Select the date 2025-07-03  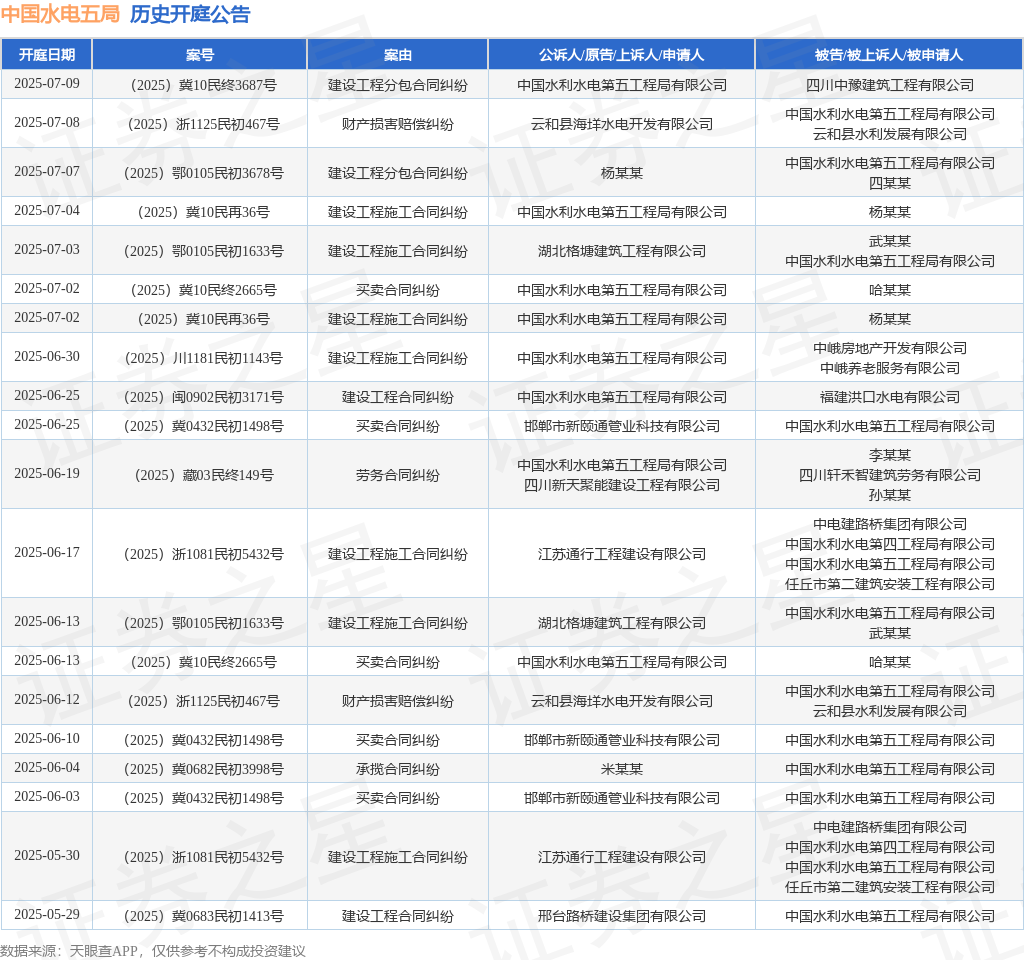click(x=46, y=249)
